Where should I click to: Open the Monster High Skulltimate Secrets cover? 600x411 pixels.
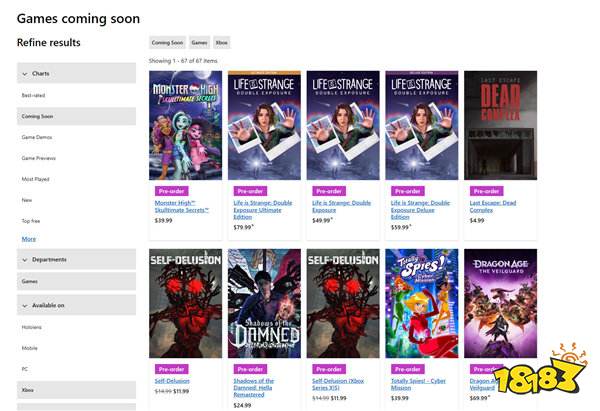(x=186, y=125)
